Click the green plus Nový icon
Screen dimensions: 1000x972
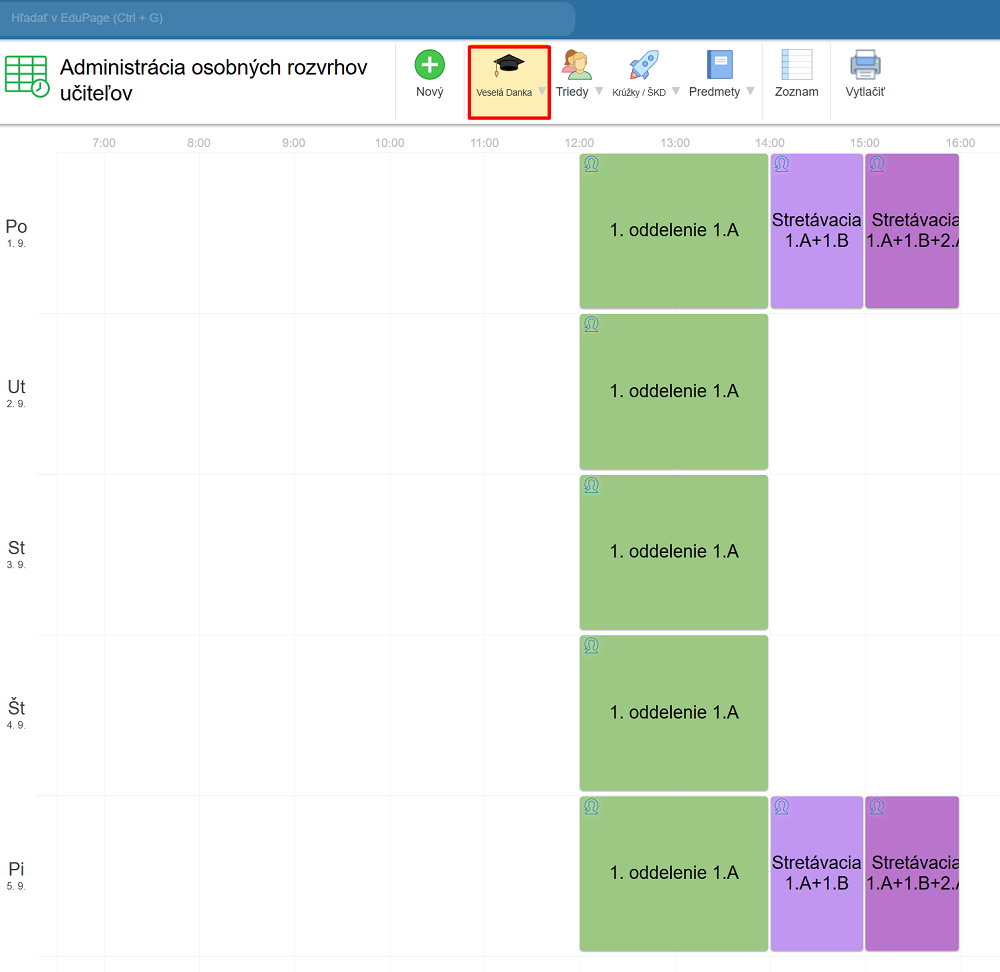pyautogui.click(x=429, y=66)
